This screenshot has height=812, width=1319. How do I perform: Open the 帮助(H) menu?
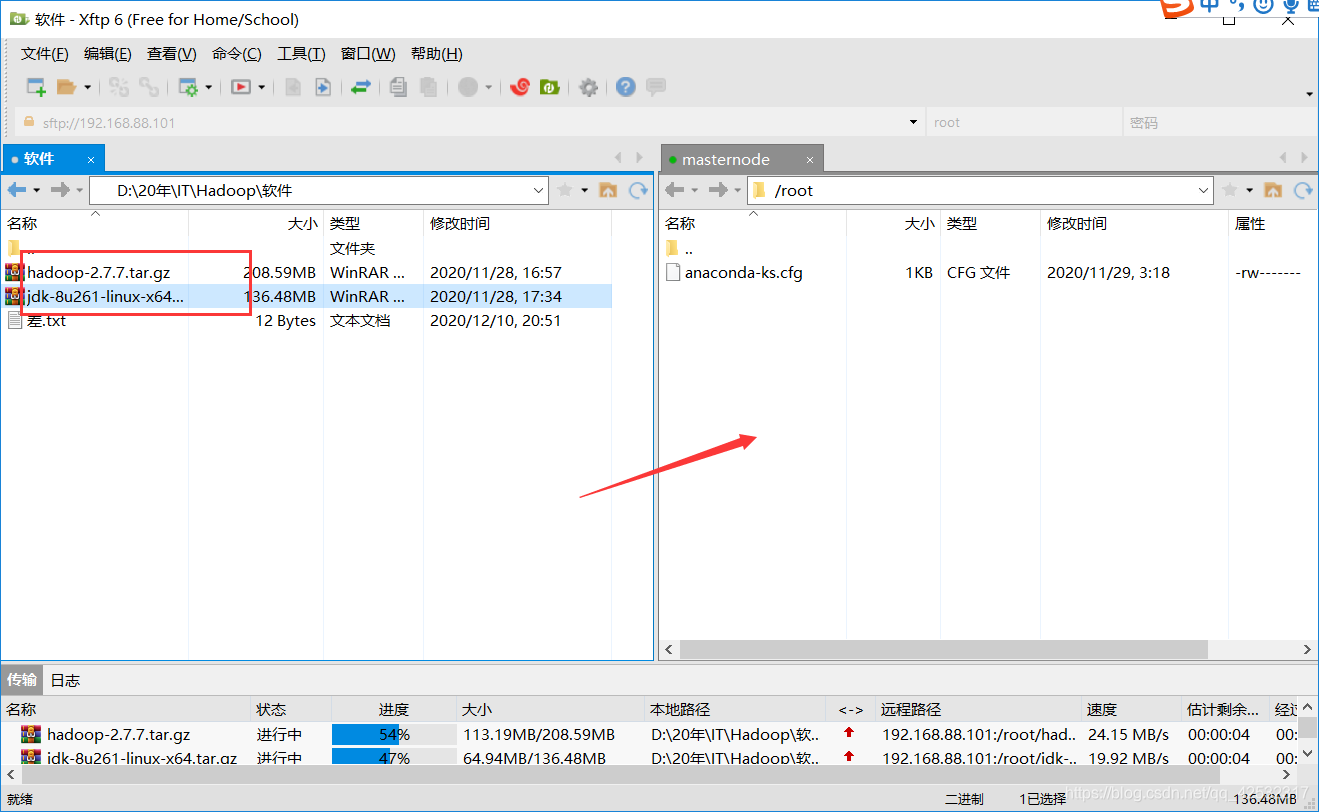click(x=437, y=54)
